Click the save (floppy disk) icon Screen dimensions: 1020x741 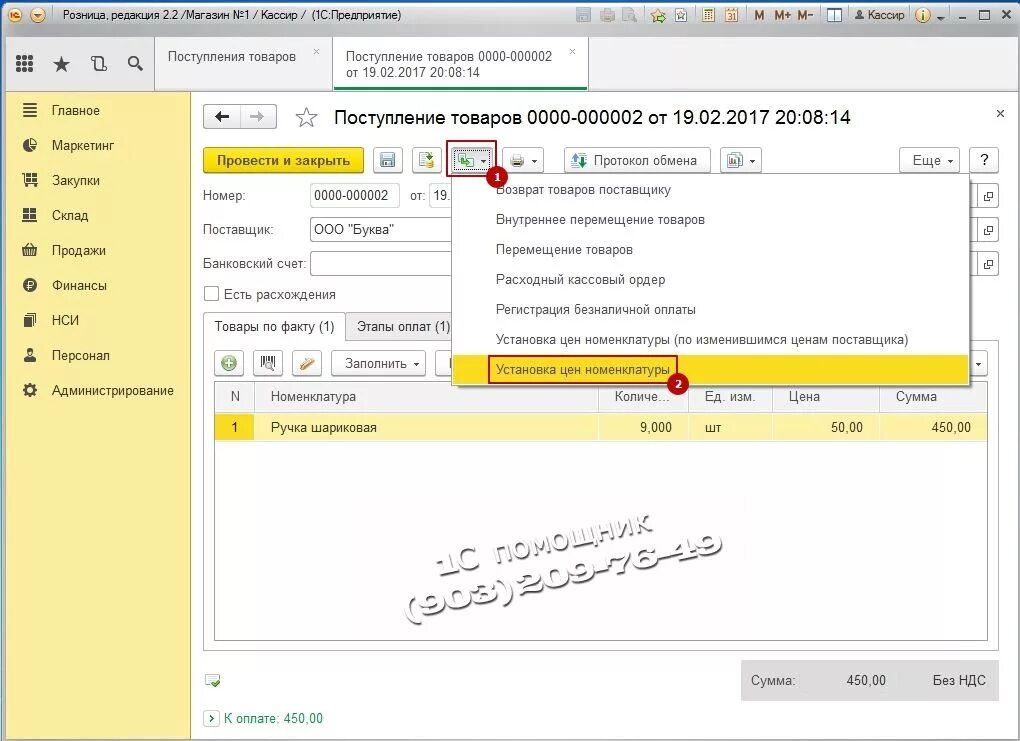coord(388,160)
